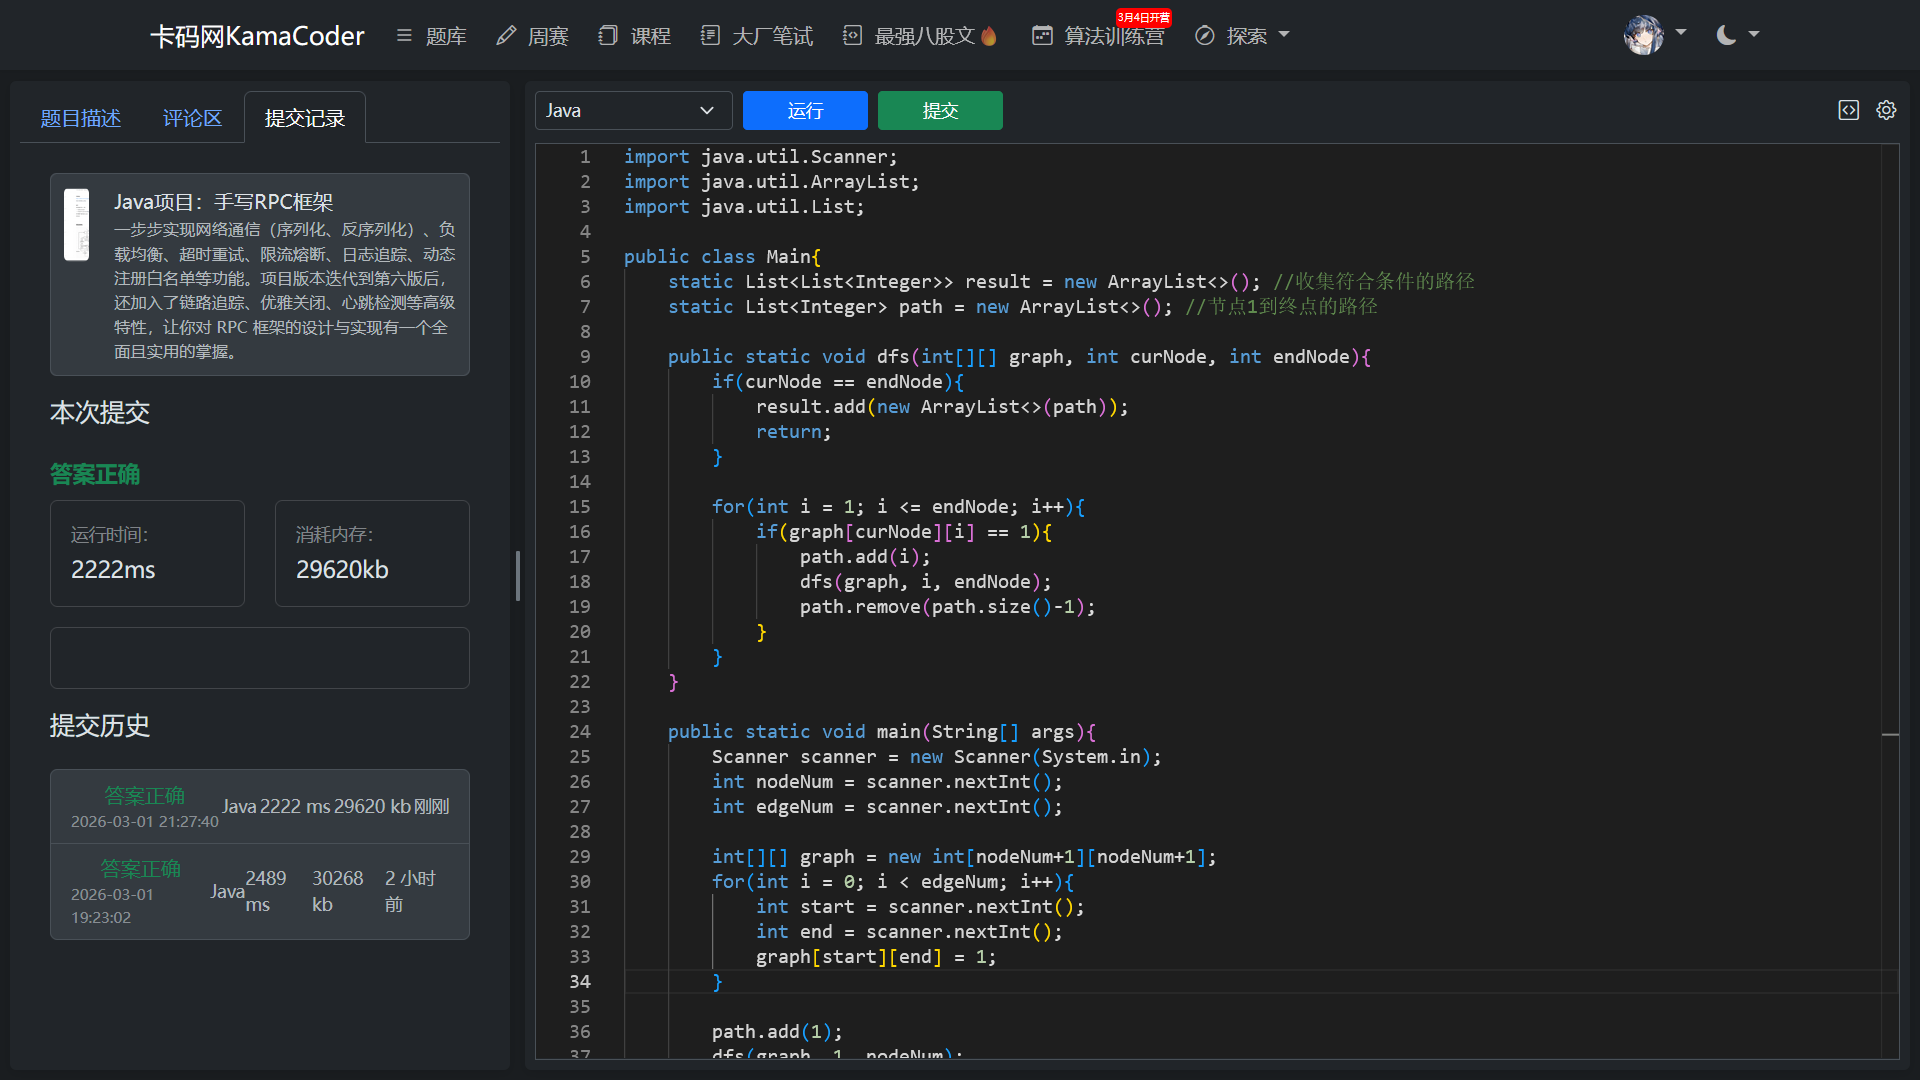Switch to 评论区 tab
Screen dimensions: 1920x1080
click(x=192, y=118)
